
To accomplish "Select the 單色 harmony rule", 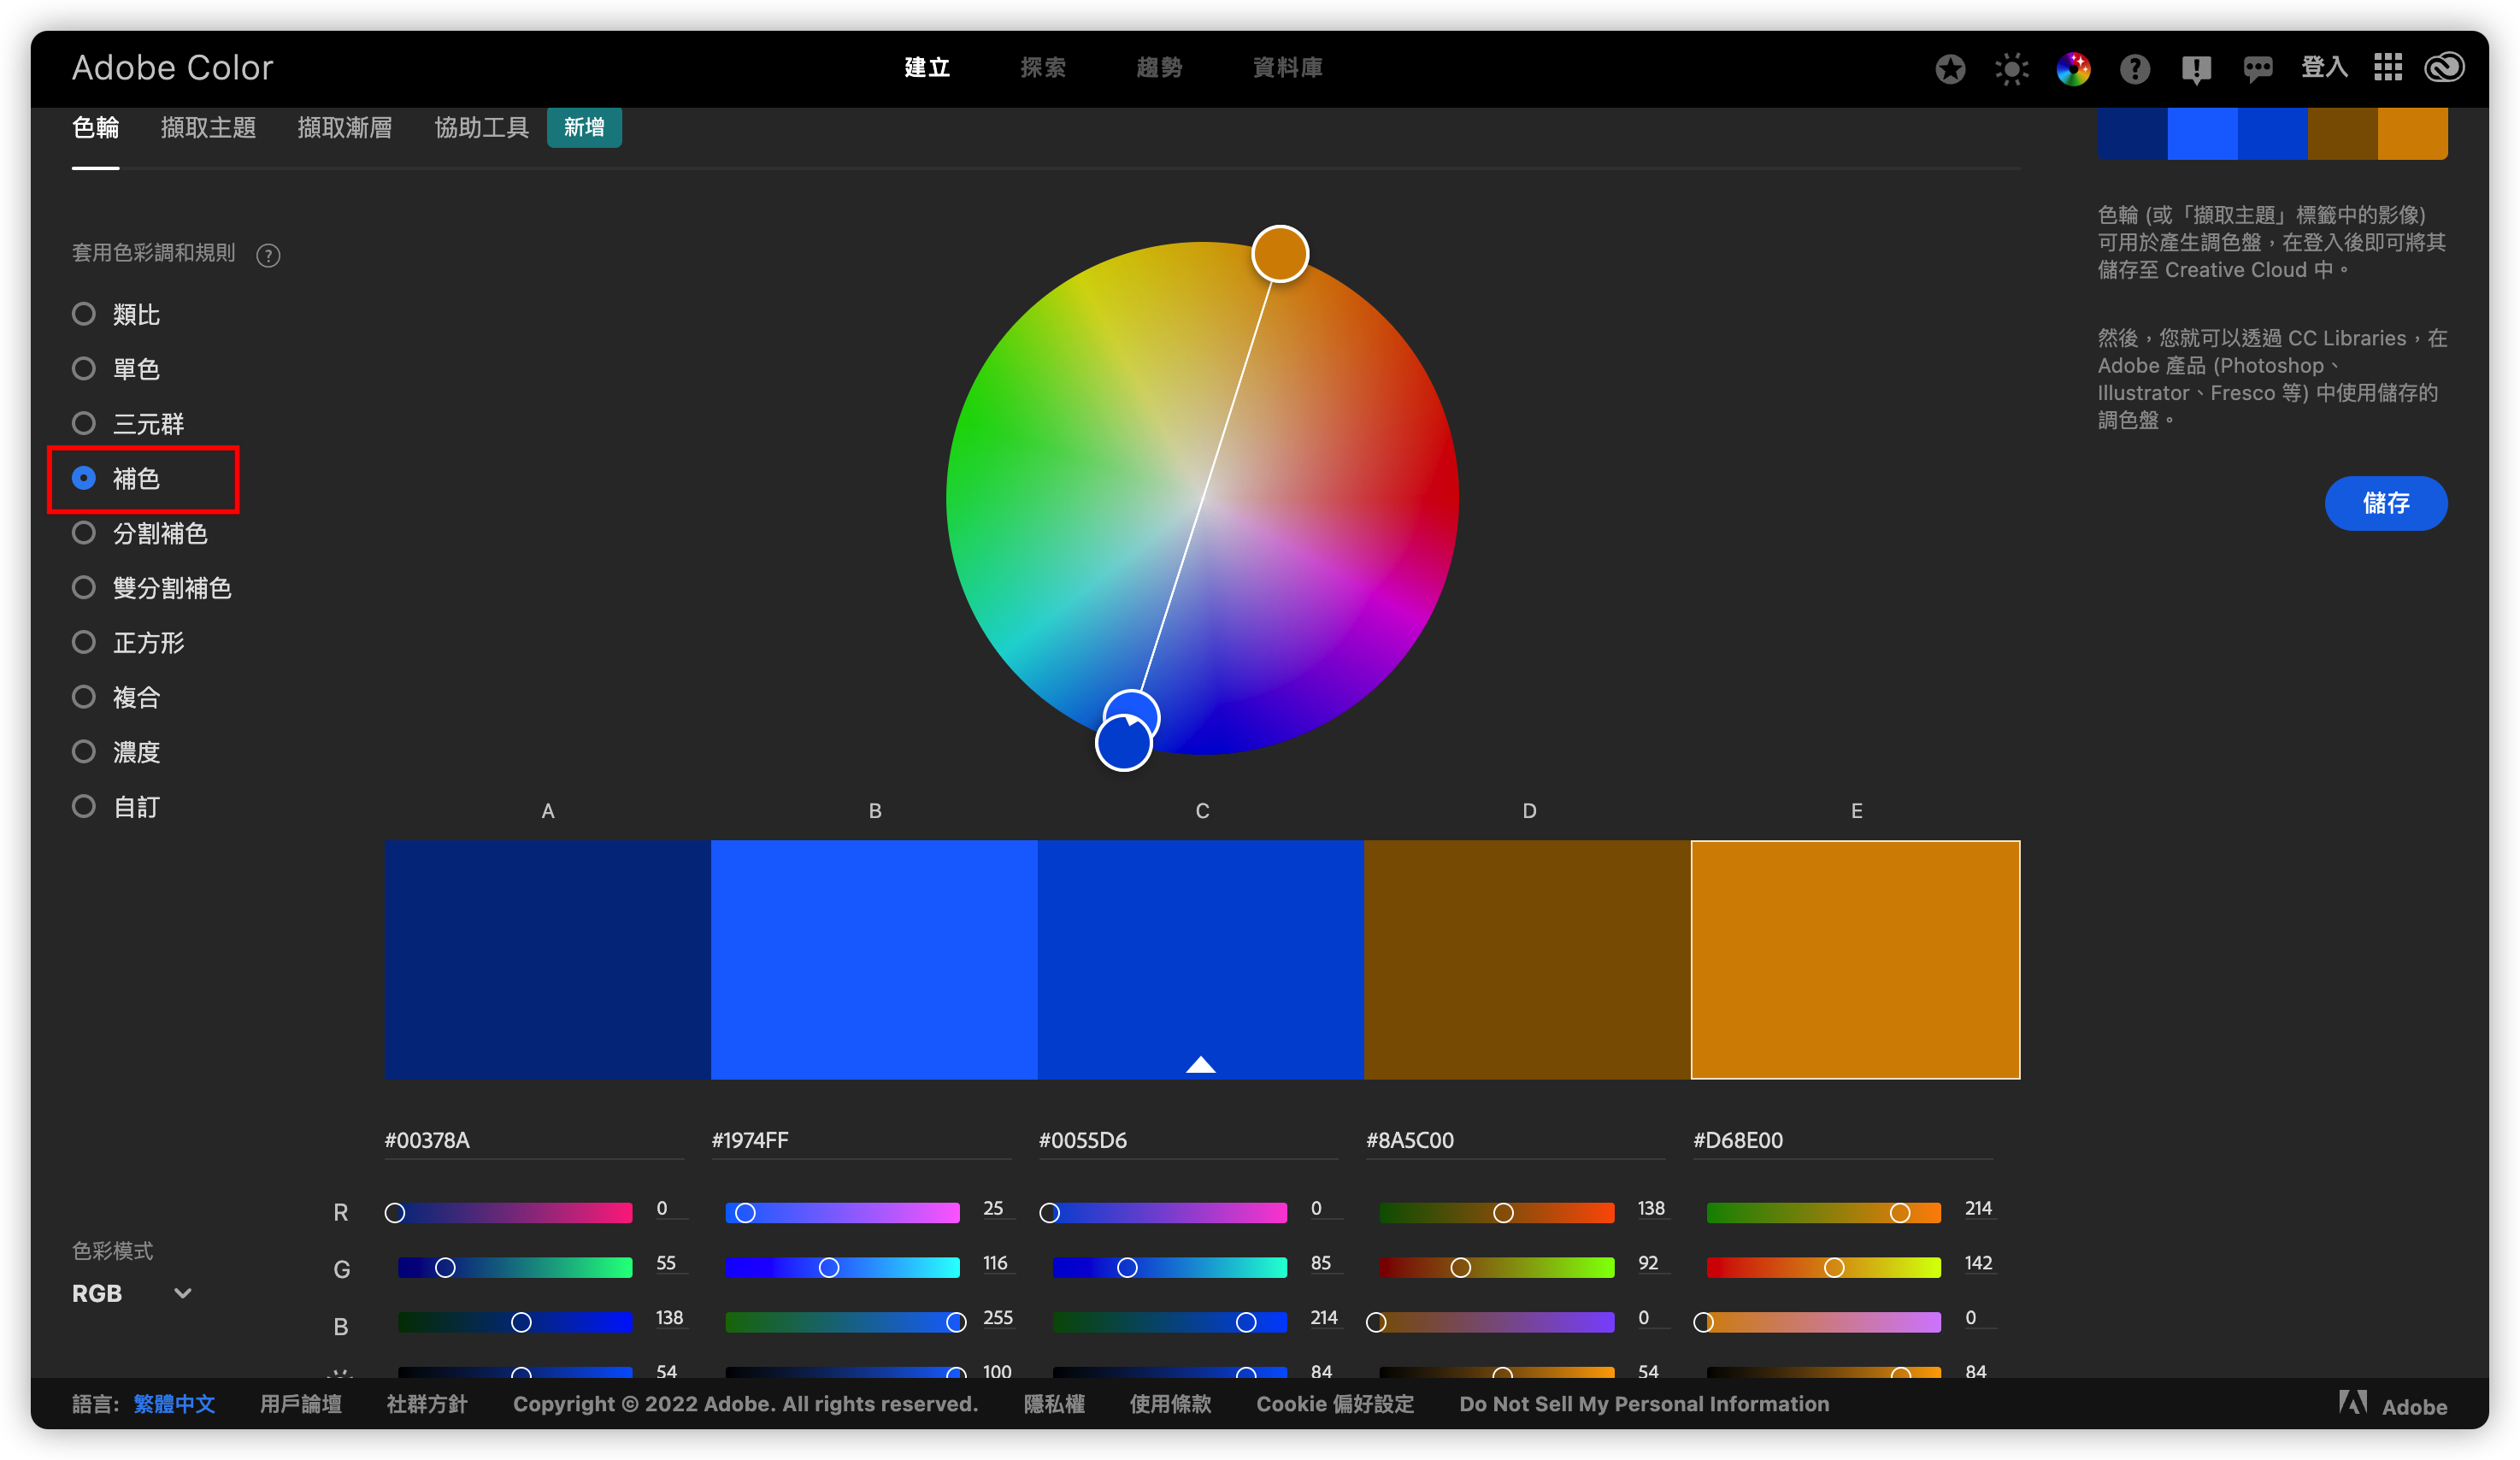I will (x=117, y=369).
